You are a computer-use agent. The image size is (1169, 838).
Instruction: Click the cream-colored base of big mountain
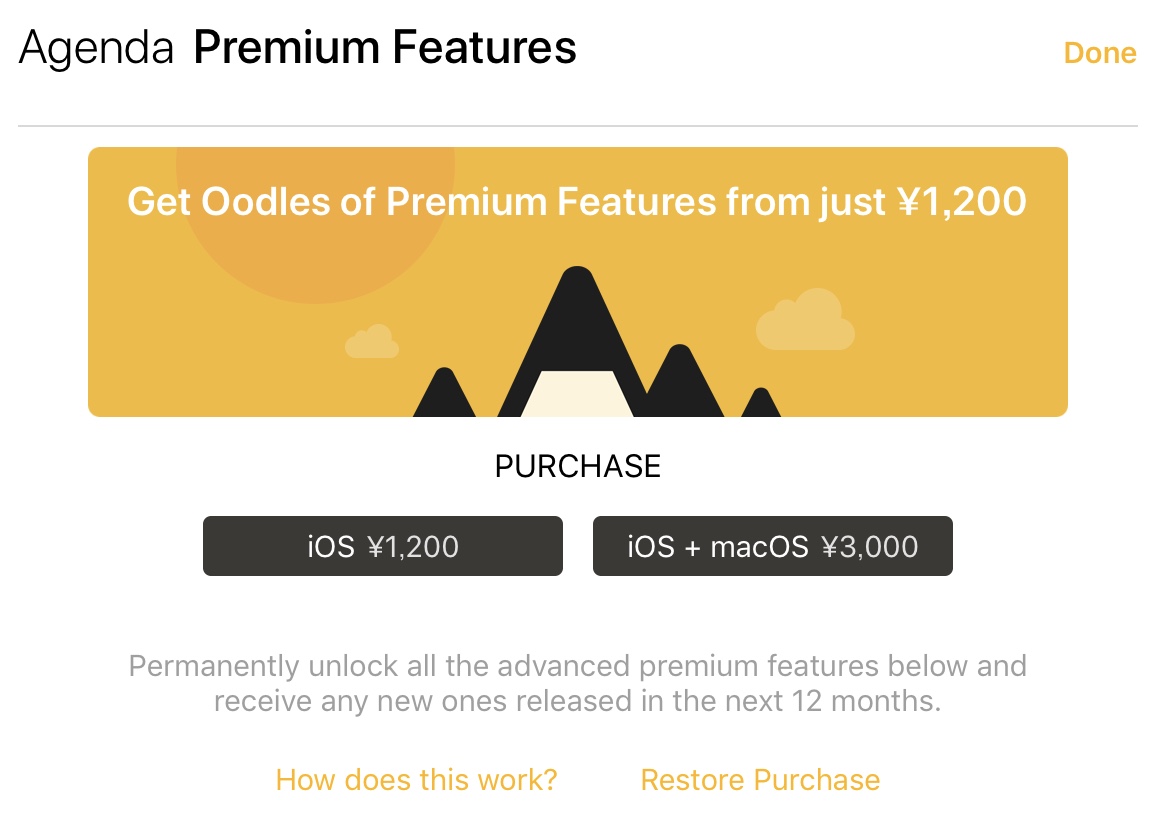point(577,394)
